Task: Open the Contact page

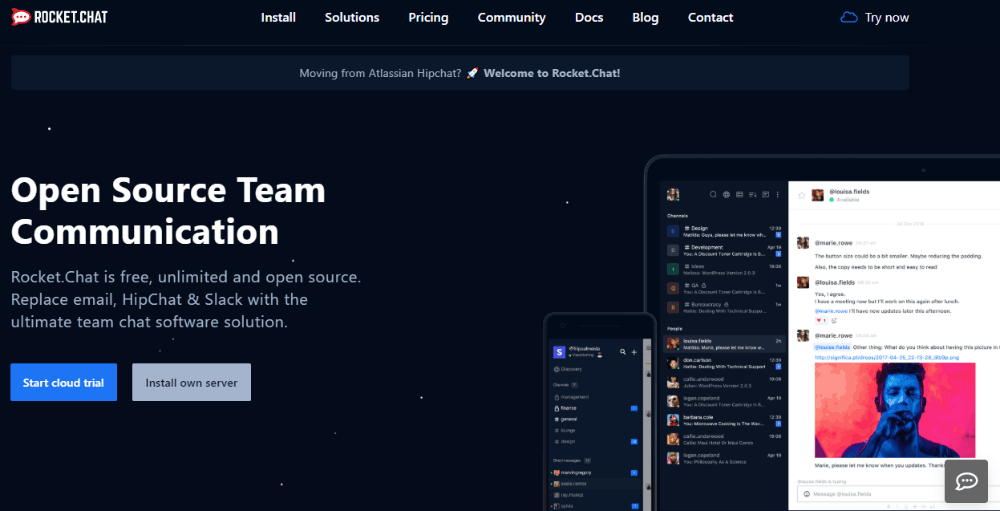Action: click(x=710, y=18)
